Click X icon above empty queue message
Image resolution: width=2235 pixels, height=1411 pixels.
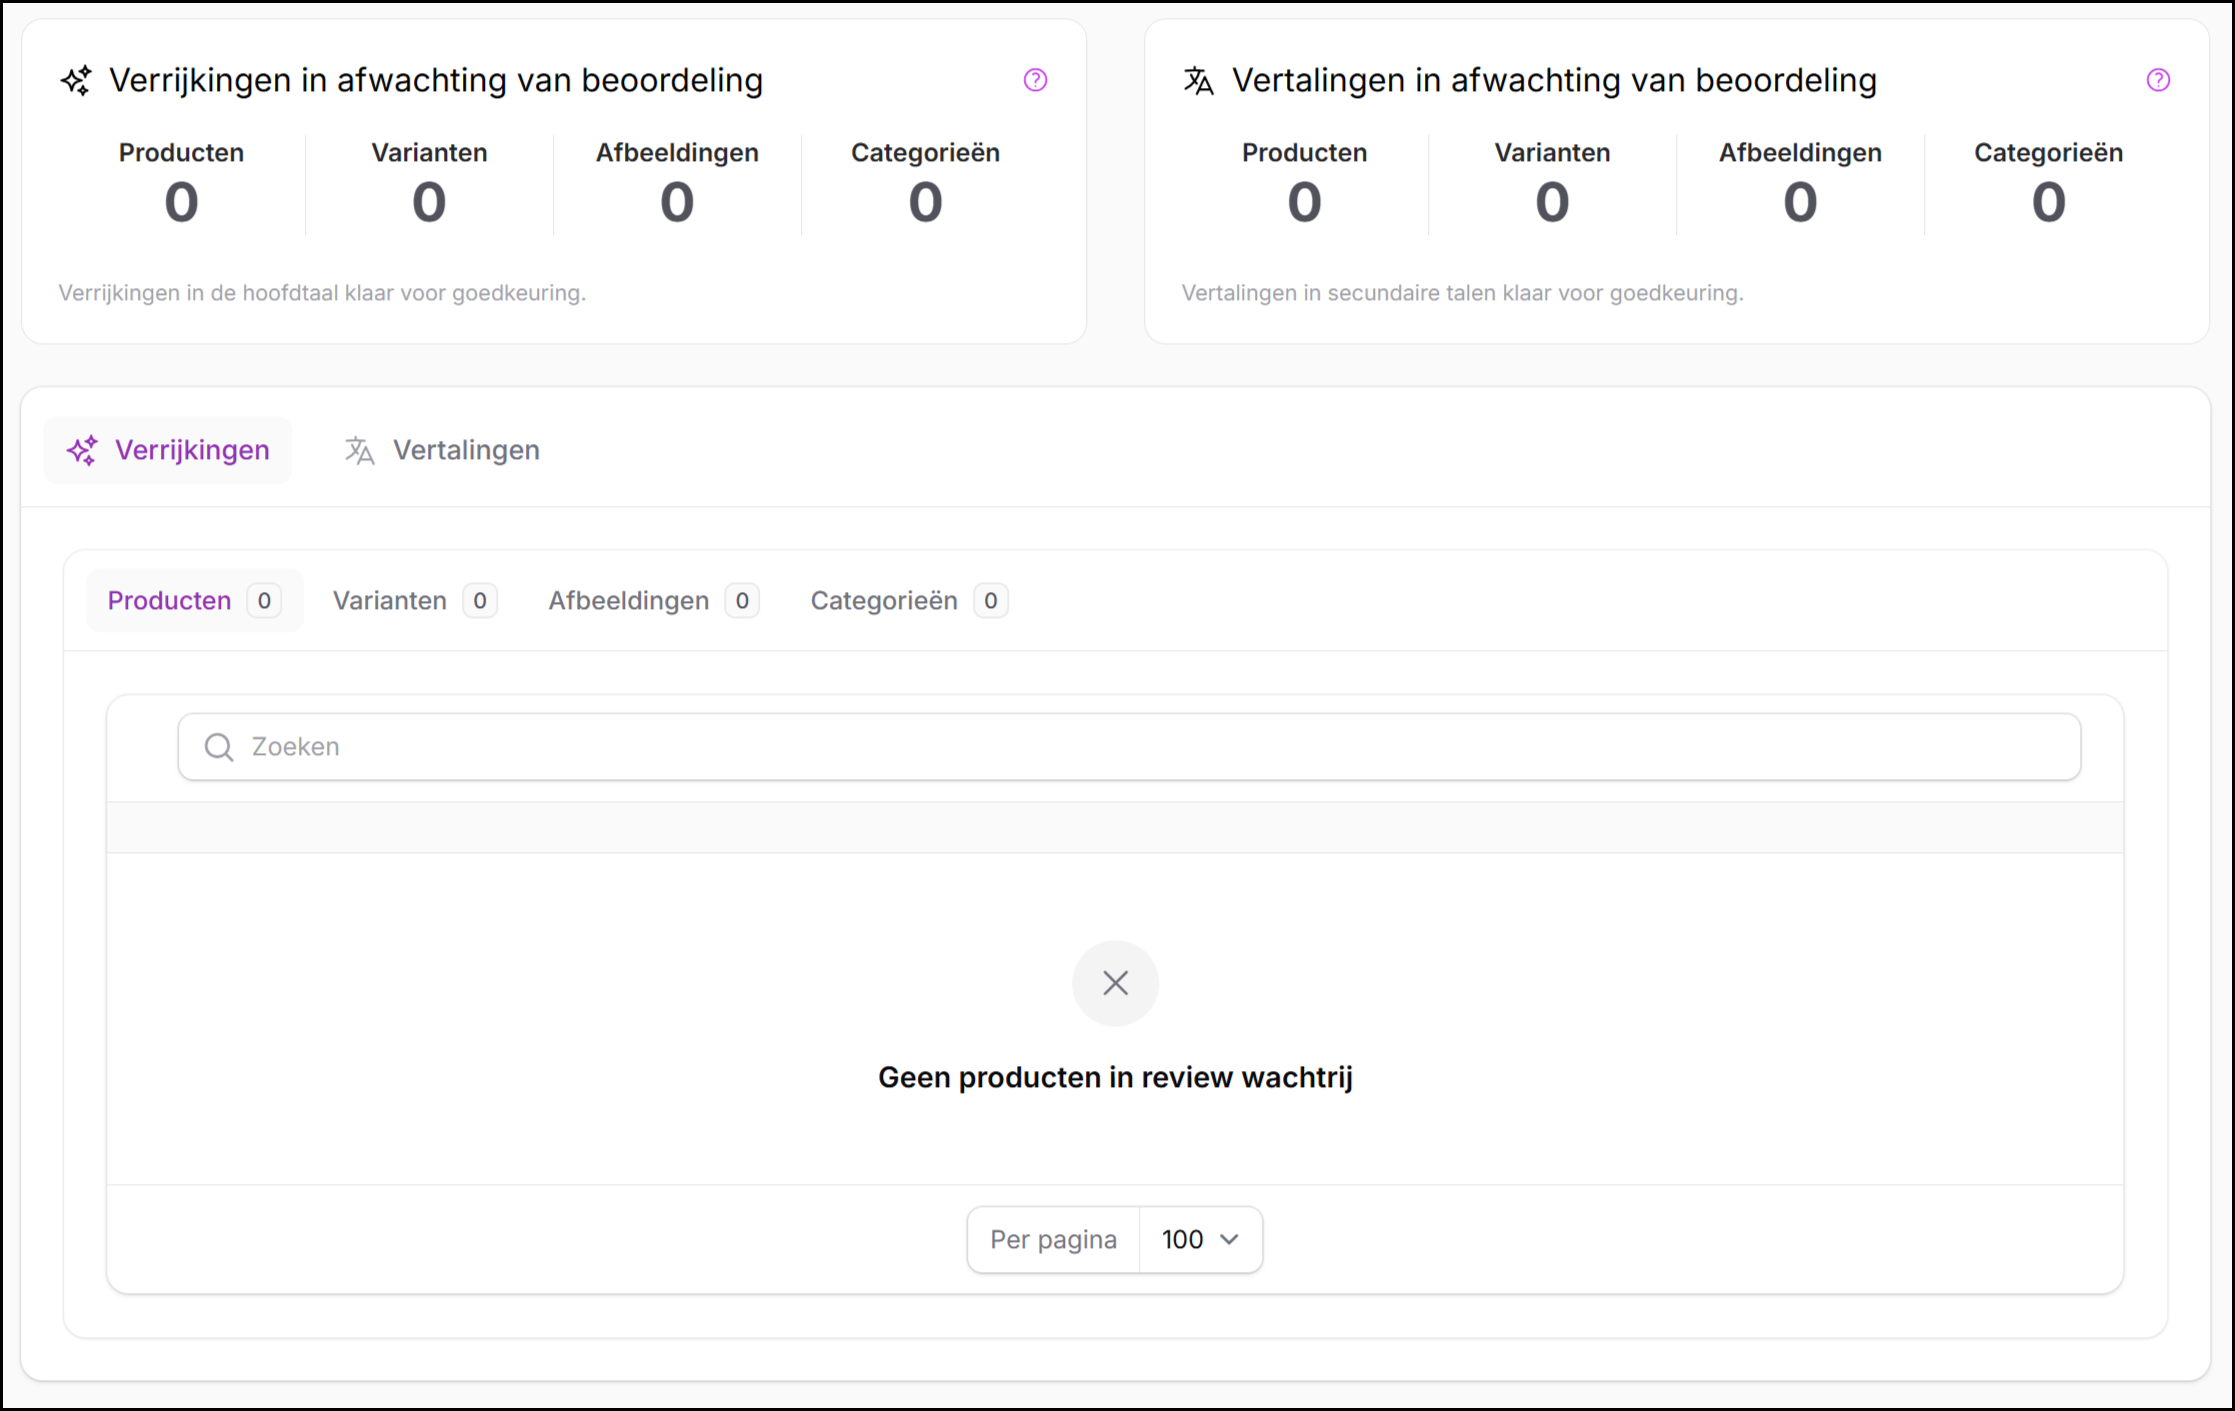1115,983
